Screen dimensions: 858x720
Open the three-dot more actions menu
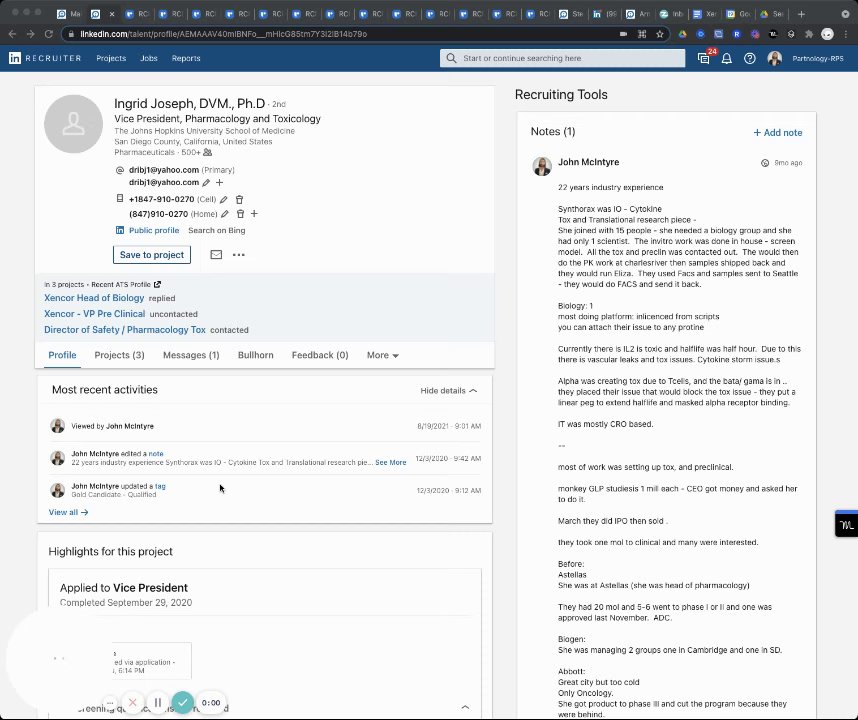tap(239, 254)
